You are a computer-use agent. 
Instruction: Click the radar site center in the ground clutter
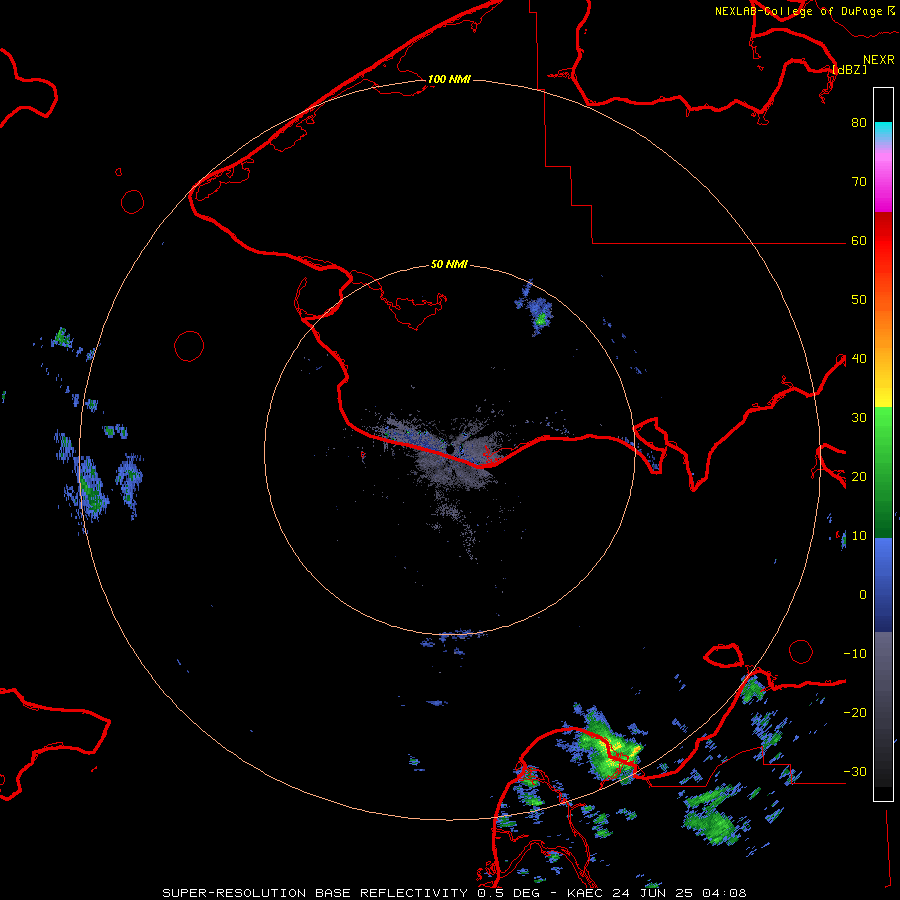[x=452, y=449]
